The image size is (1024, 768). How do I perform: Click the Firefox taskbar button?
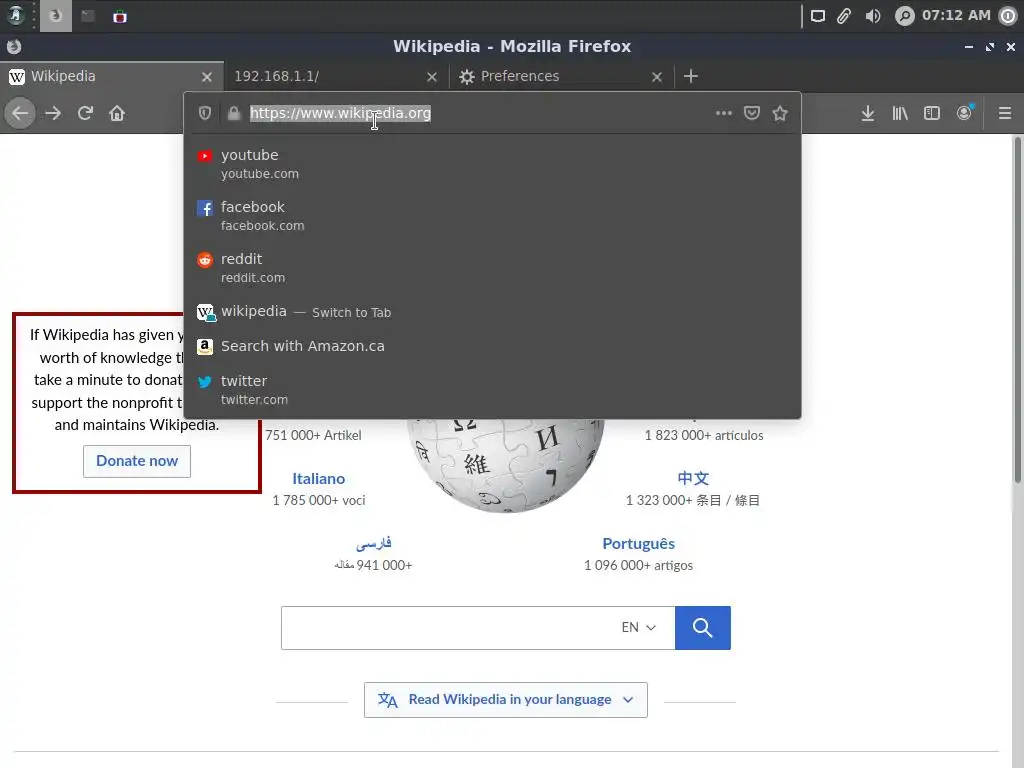click(x=56, y=16)
